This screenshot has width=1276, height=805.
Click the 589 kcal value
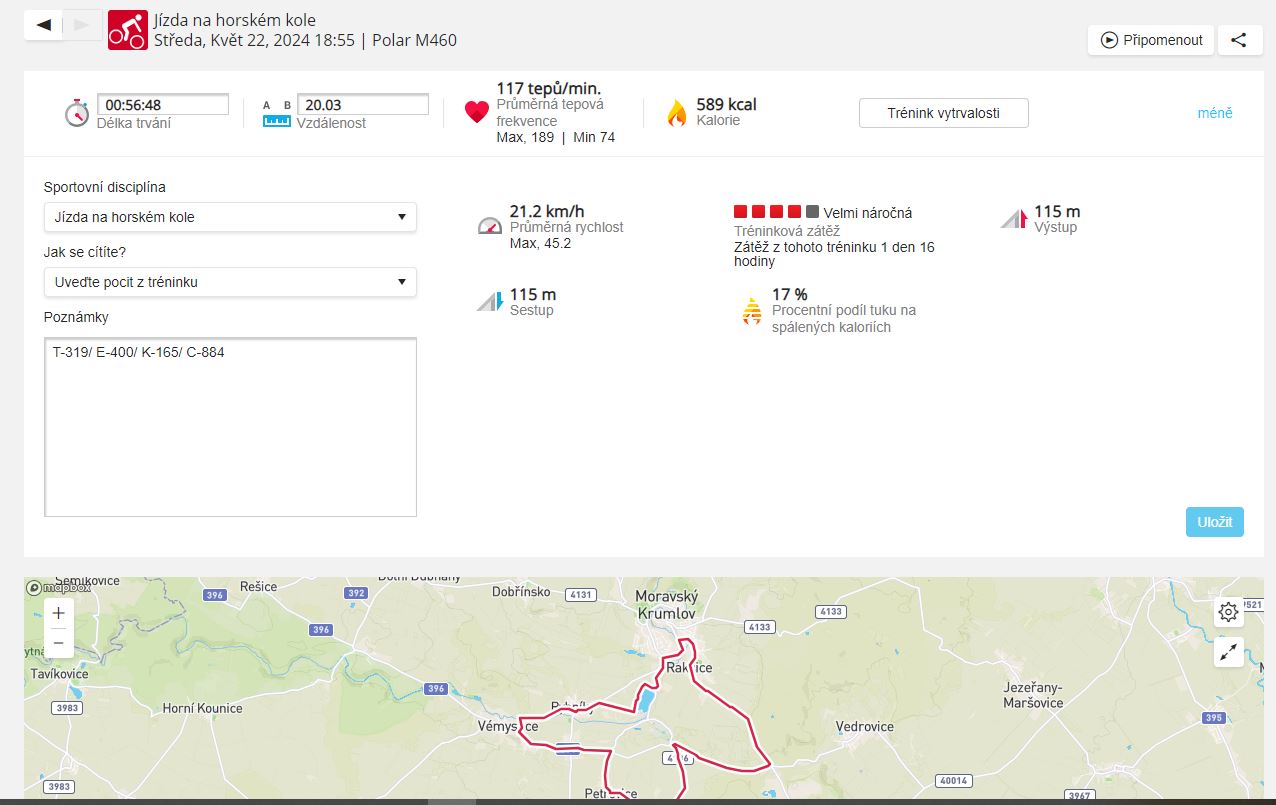click(726, 104)
